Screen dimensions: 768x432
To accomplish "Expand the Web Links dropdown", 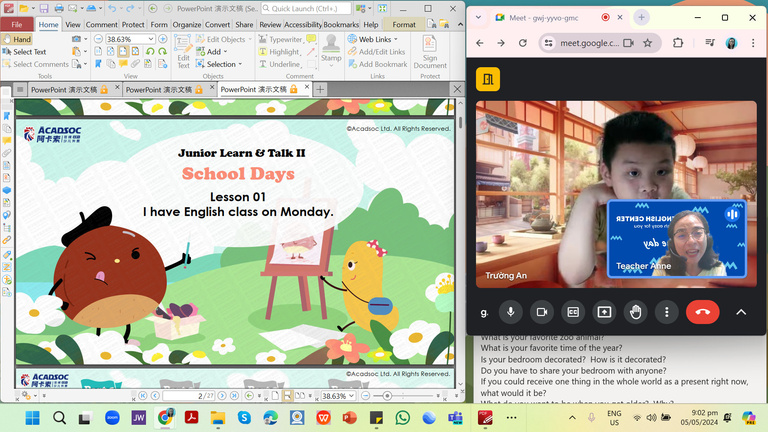I will [x=396, y=39].
